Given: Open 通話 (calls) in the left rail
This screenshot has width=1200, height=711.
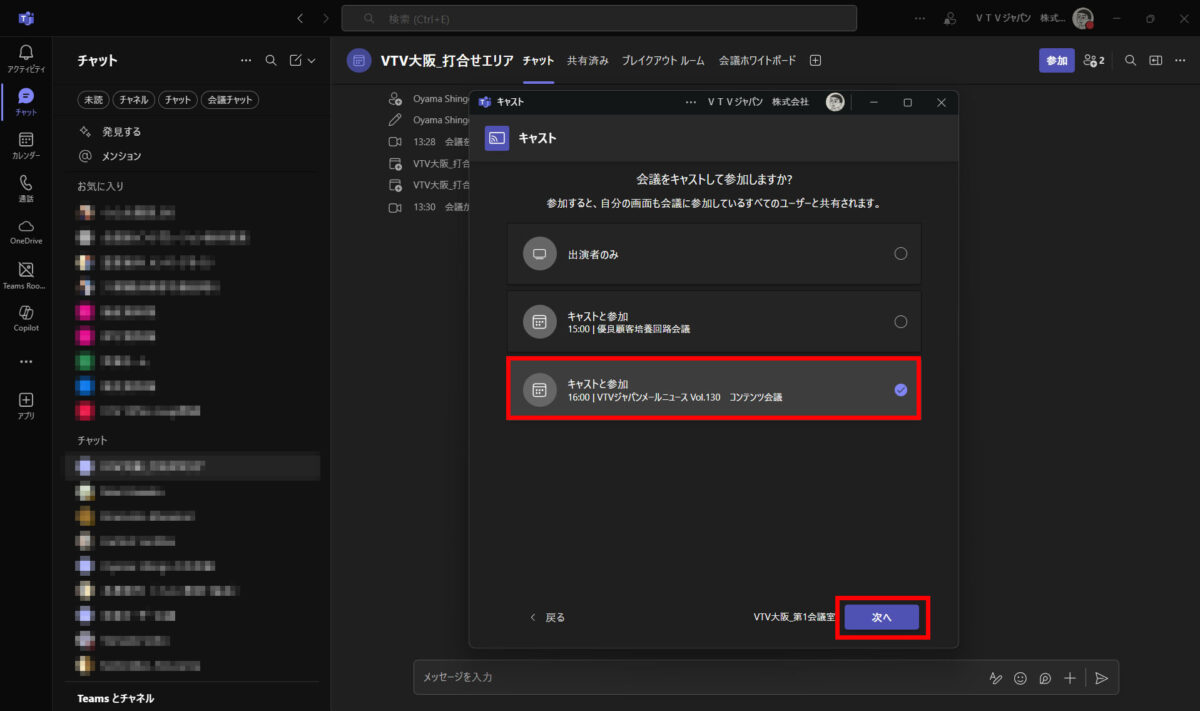Looking at the screenshot, I should click(x=26, y=189).
